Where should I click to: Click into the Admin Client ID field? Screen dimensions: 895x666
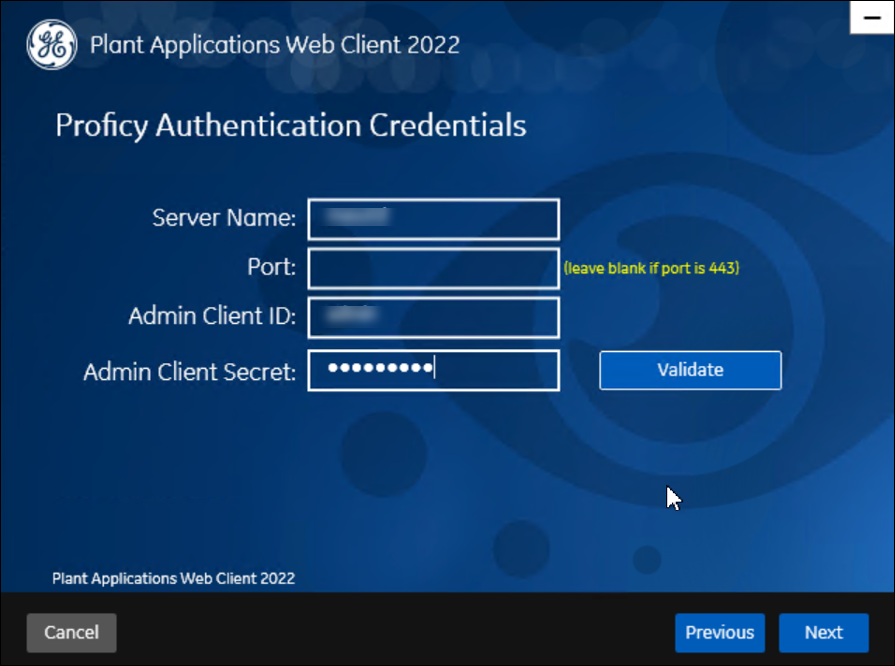pyautogui.click(x=433, y=317)
